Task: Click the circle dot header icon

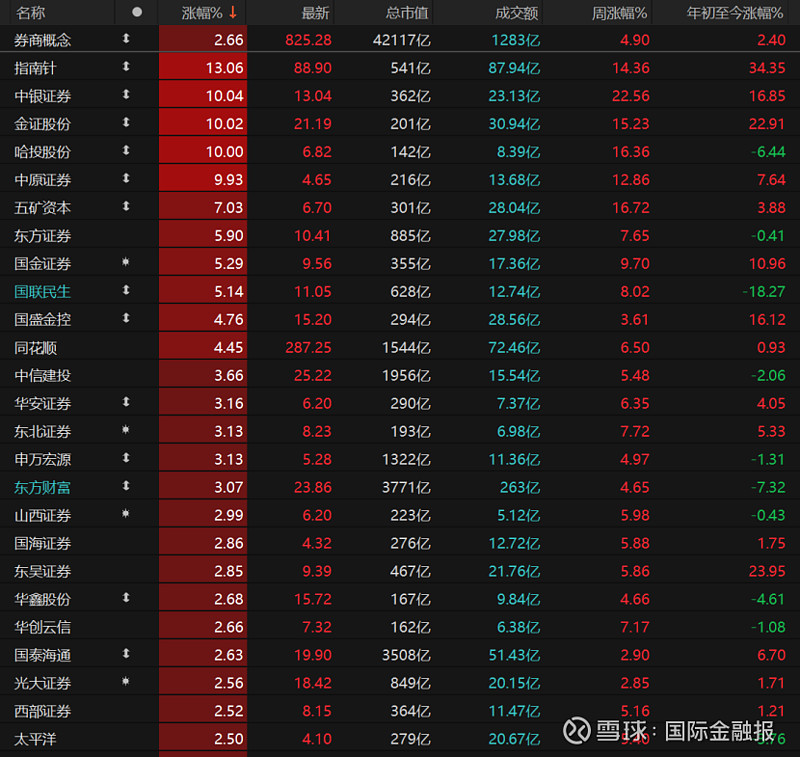Action: tap(137, 12)
